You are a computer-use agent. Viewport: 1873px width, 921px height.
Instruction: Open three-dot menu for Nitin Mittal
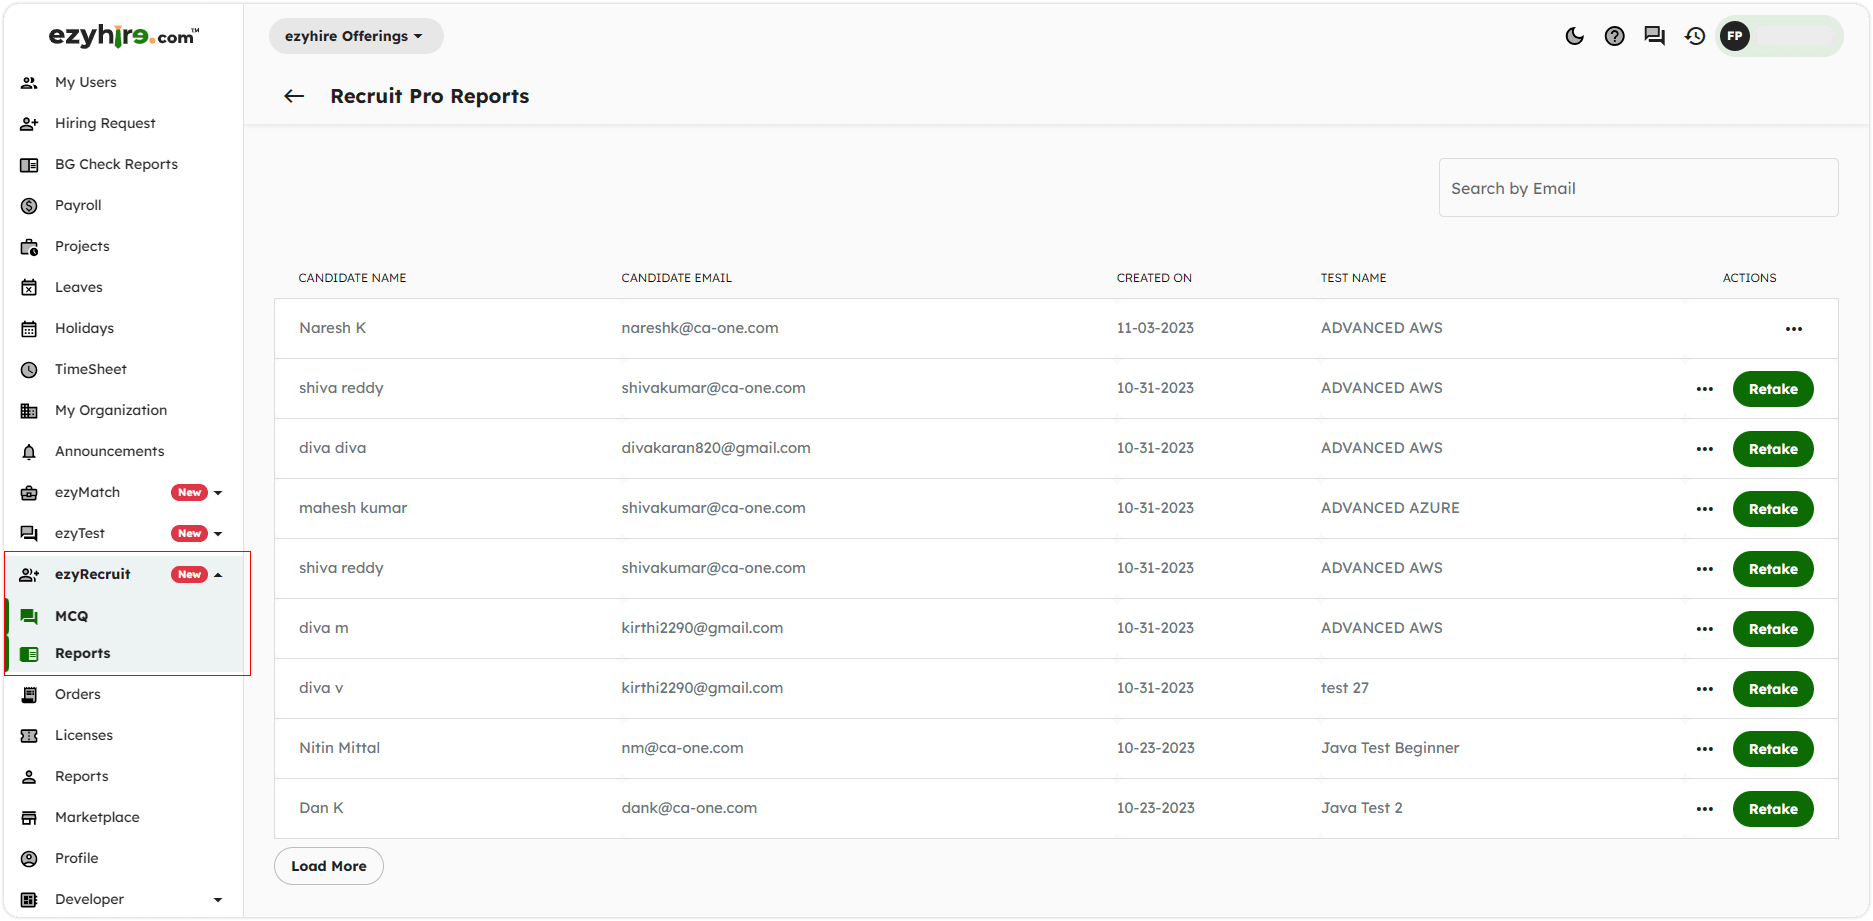pyautogui.click(x=1705, y=749)
